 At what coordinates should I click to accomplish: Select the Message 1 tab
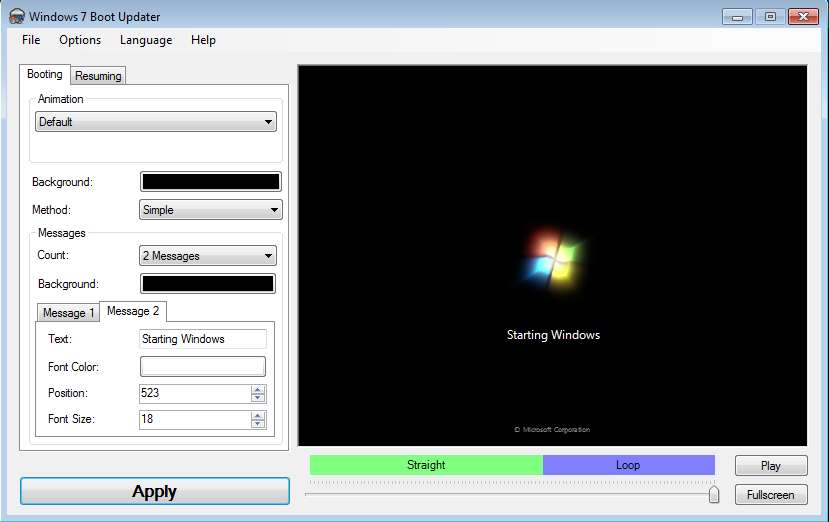(x=69, y=313)
